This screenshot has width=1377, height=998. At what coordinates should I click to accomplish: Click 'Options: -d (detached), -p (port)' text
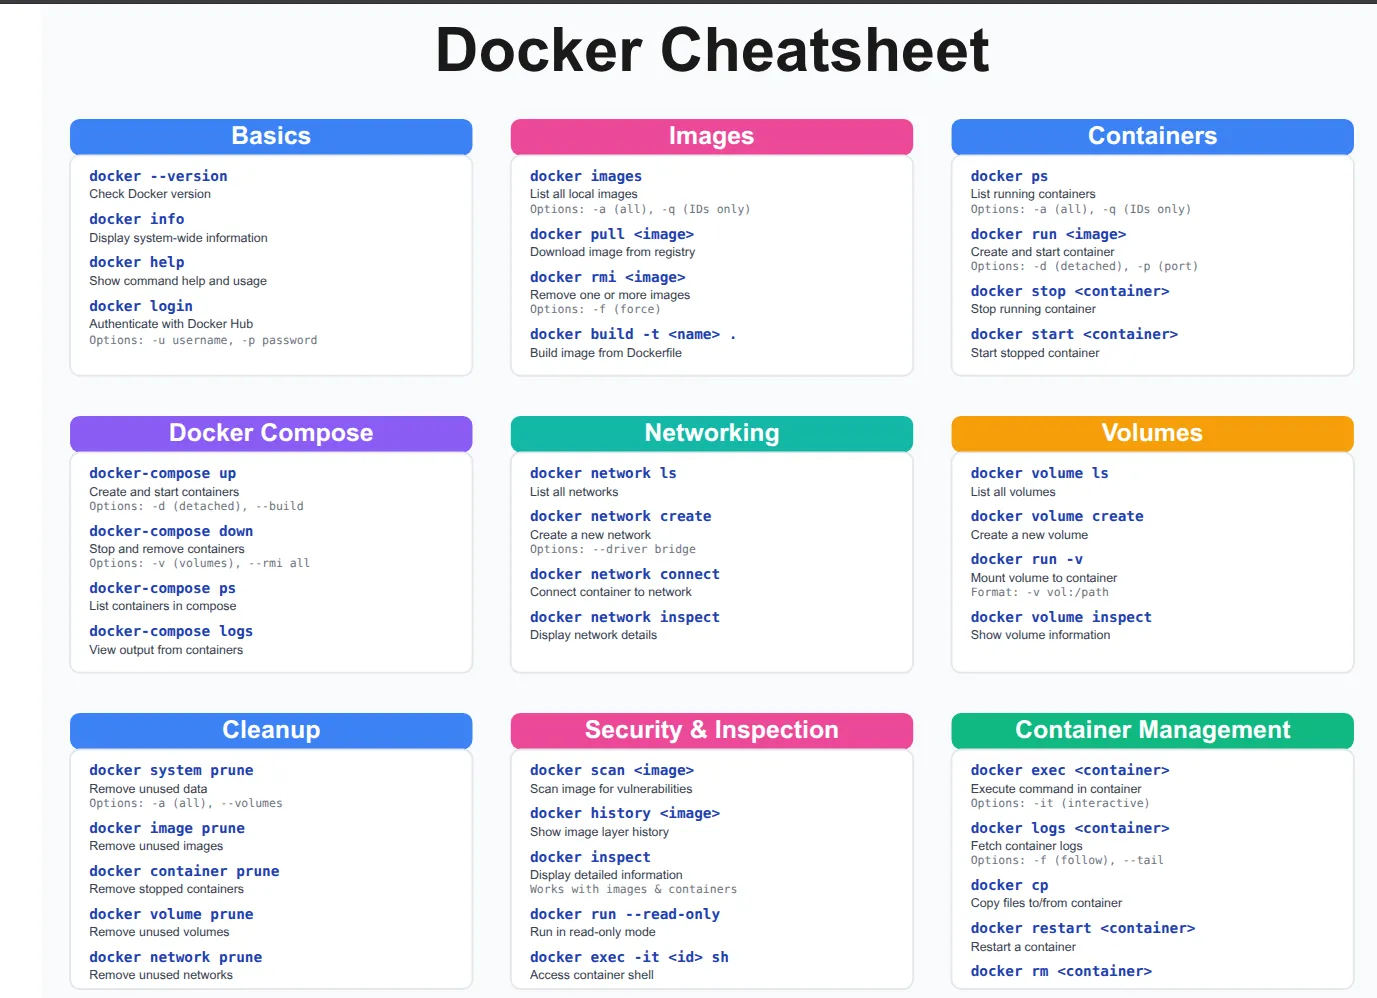(1084, 266)
